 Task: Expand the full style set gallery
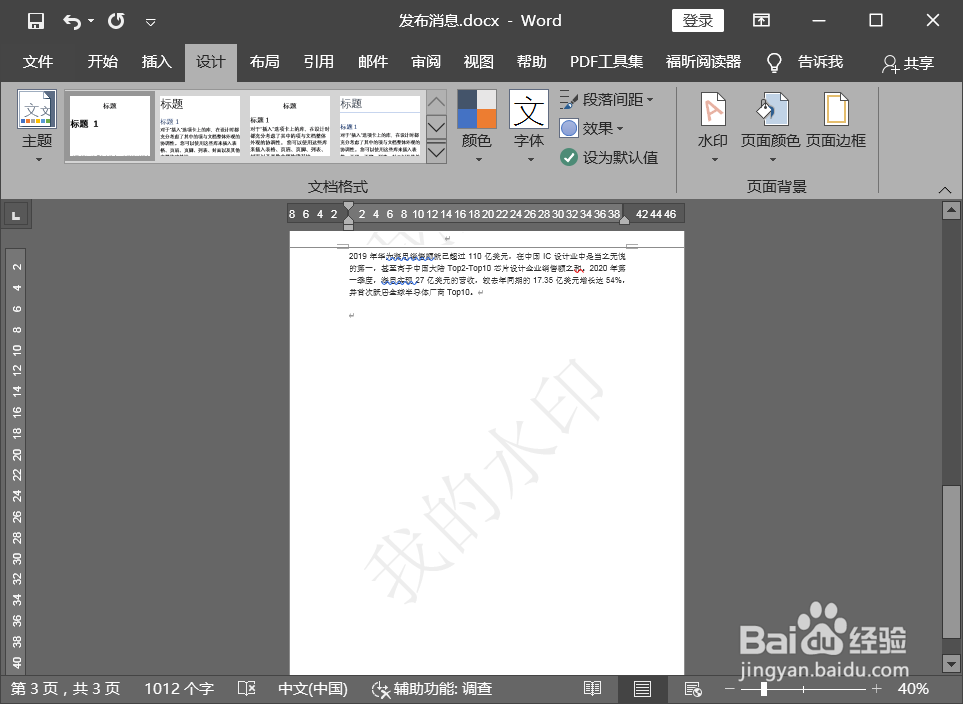coord(436,152)
